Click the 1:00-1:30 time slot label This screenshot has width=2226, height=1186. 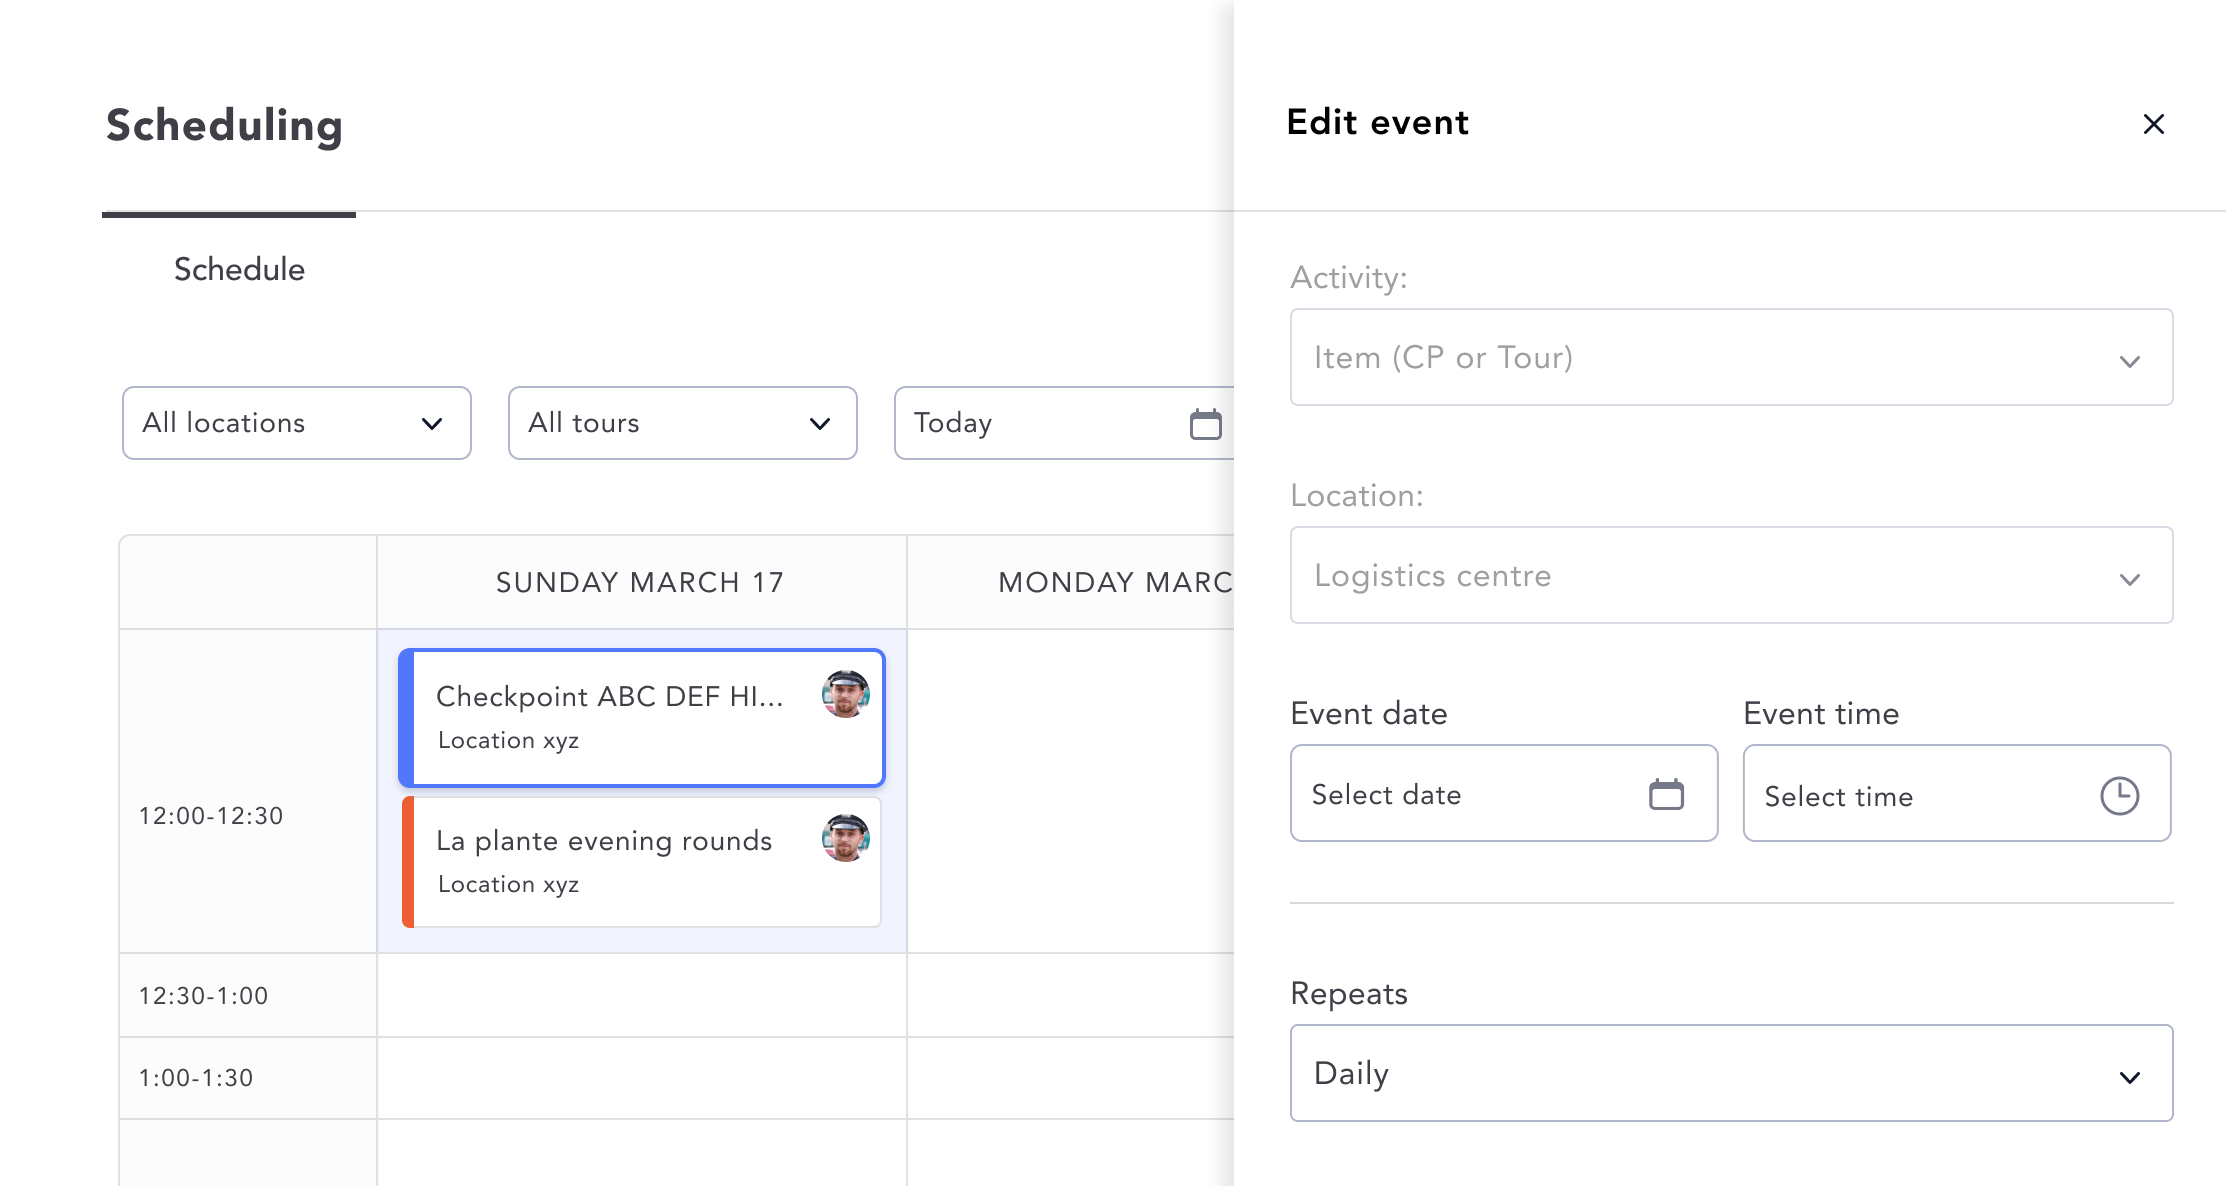click(196, 1078)
